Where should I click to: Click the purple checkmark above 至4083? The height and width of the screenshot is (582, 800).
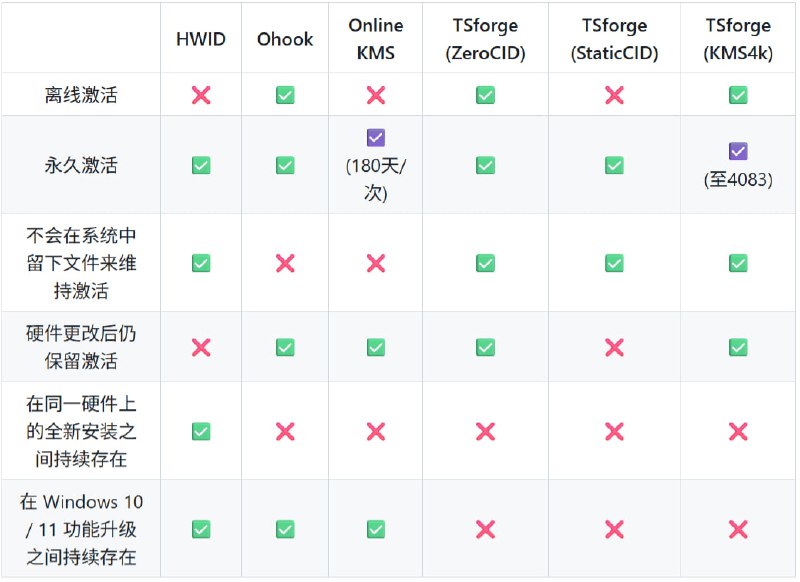point(738,151)
